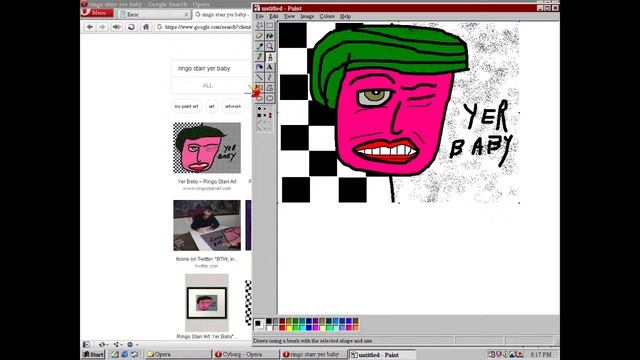This screenshot has width=640, height=360.
Task: Switch to 'untitled - Paint' taskbar button
Action: 382,355
